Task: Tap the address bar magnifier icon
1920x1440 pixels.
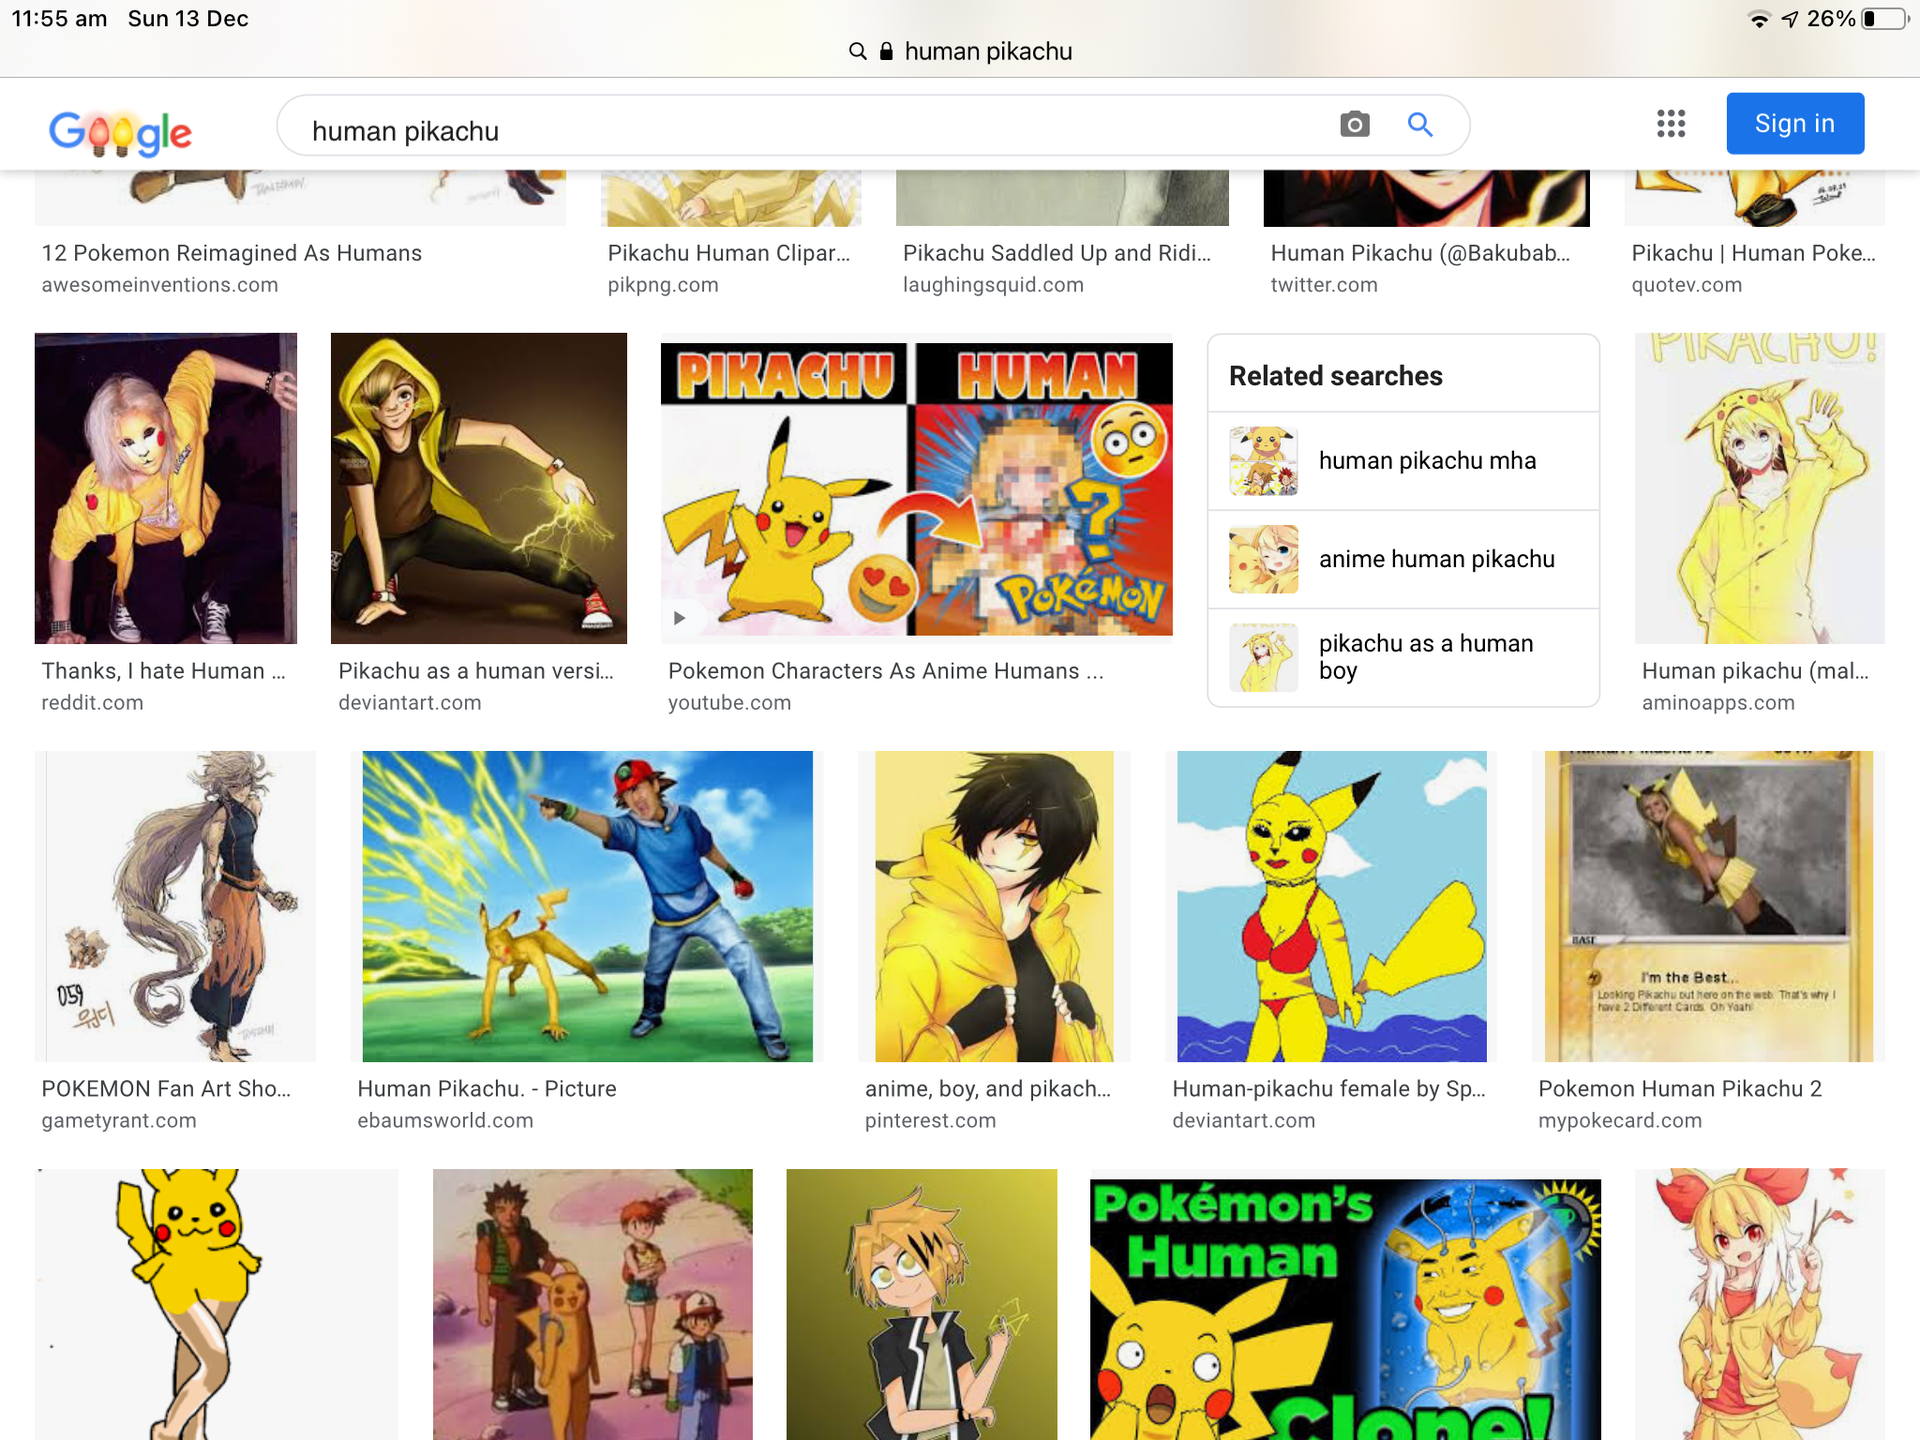Action: pyautogui.click(x=858, y=51)
